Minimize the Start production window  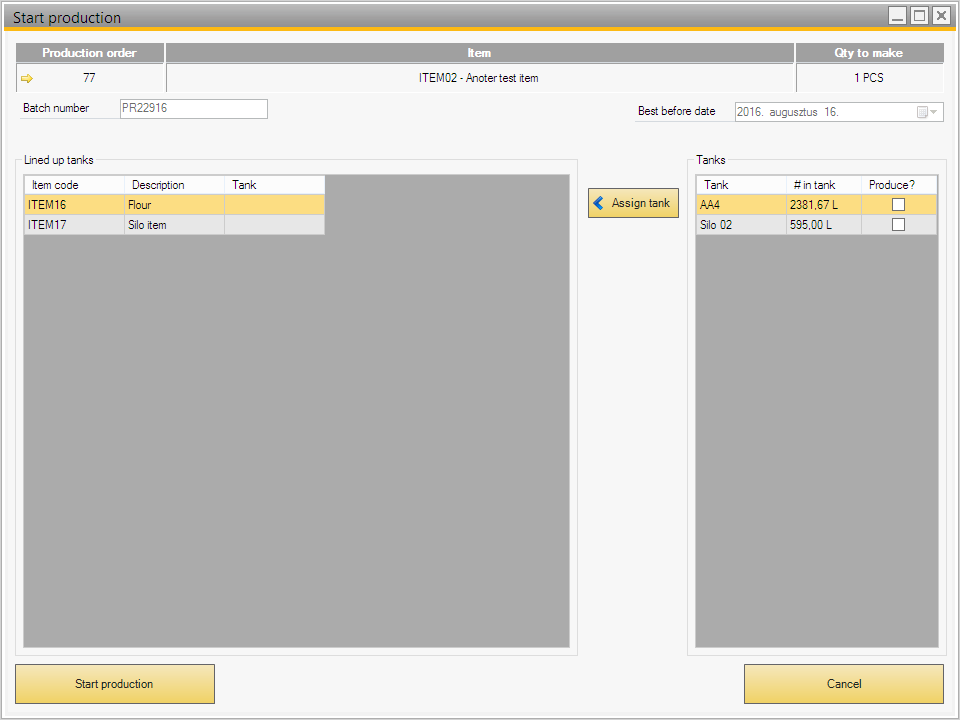[x=898, y=15]
